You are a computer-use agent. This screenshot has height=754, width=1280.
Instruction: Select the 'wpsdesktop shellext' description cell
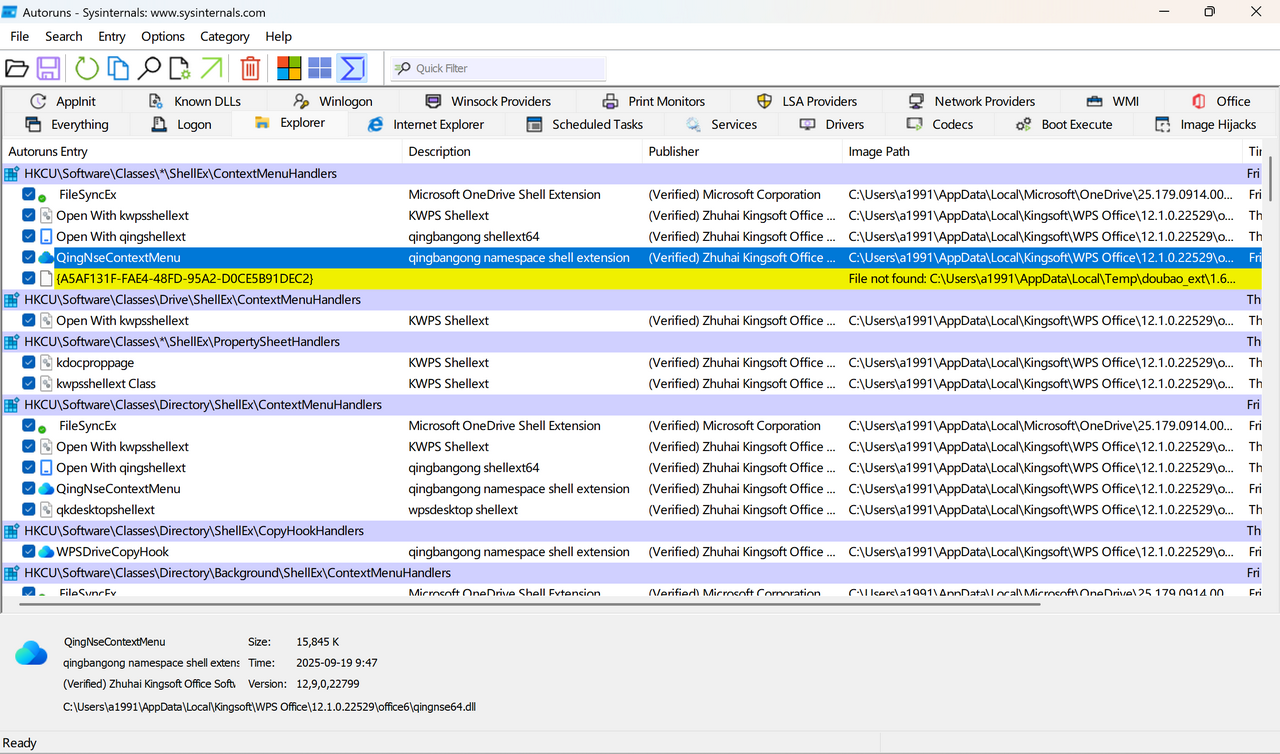[x=463, y=510]
